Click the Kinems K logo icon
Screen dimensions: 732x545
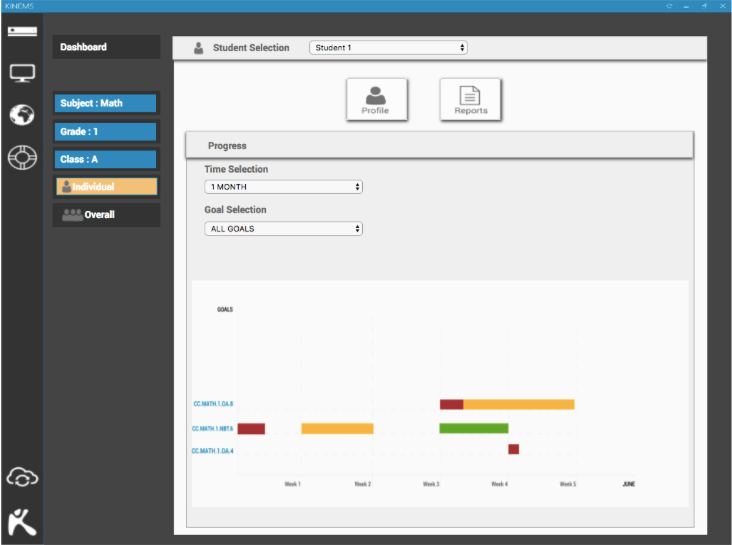[22, 520]
